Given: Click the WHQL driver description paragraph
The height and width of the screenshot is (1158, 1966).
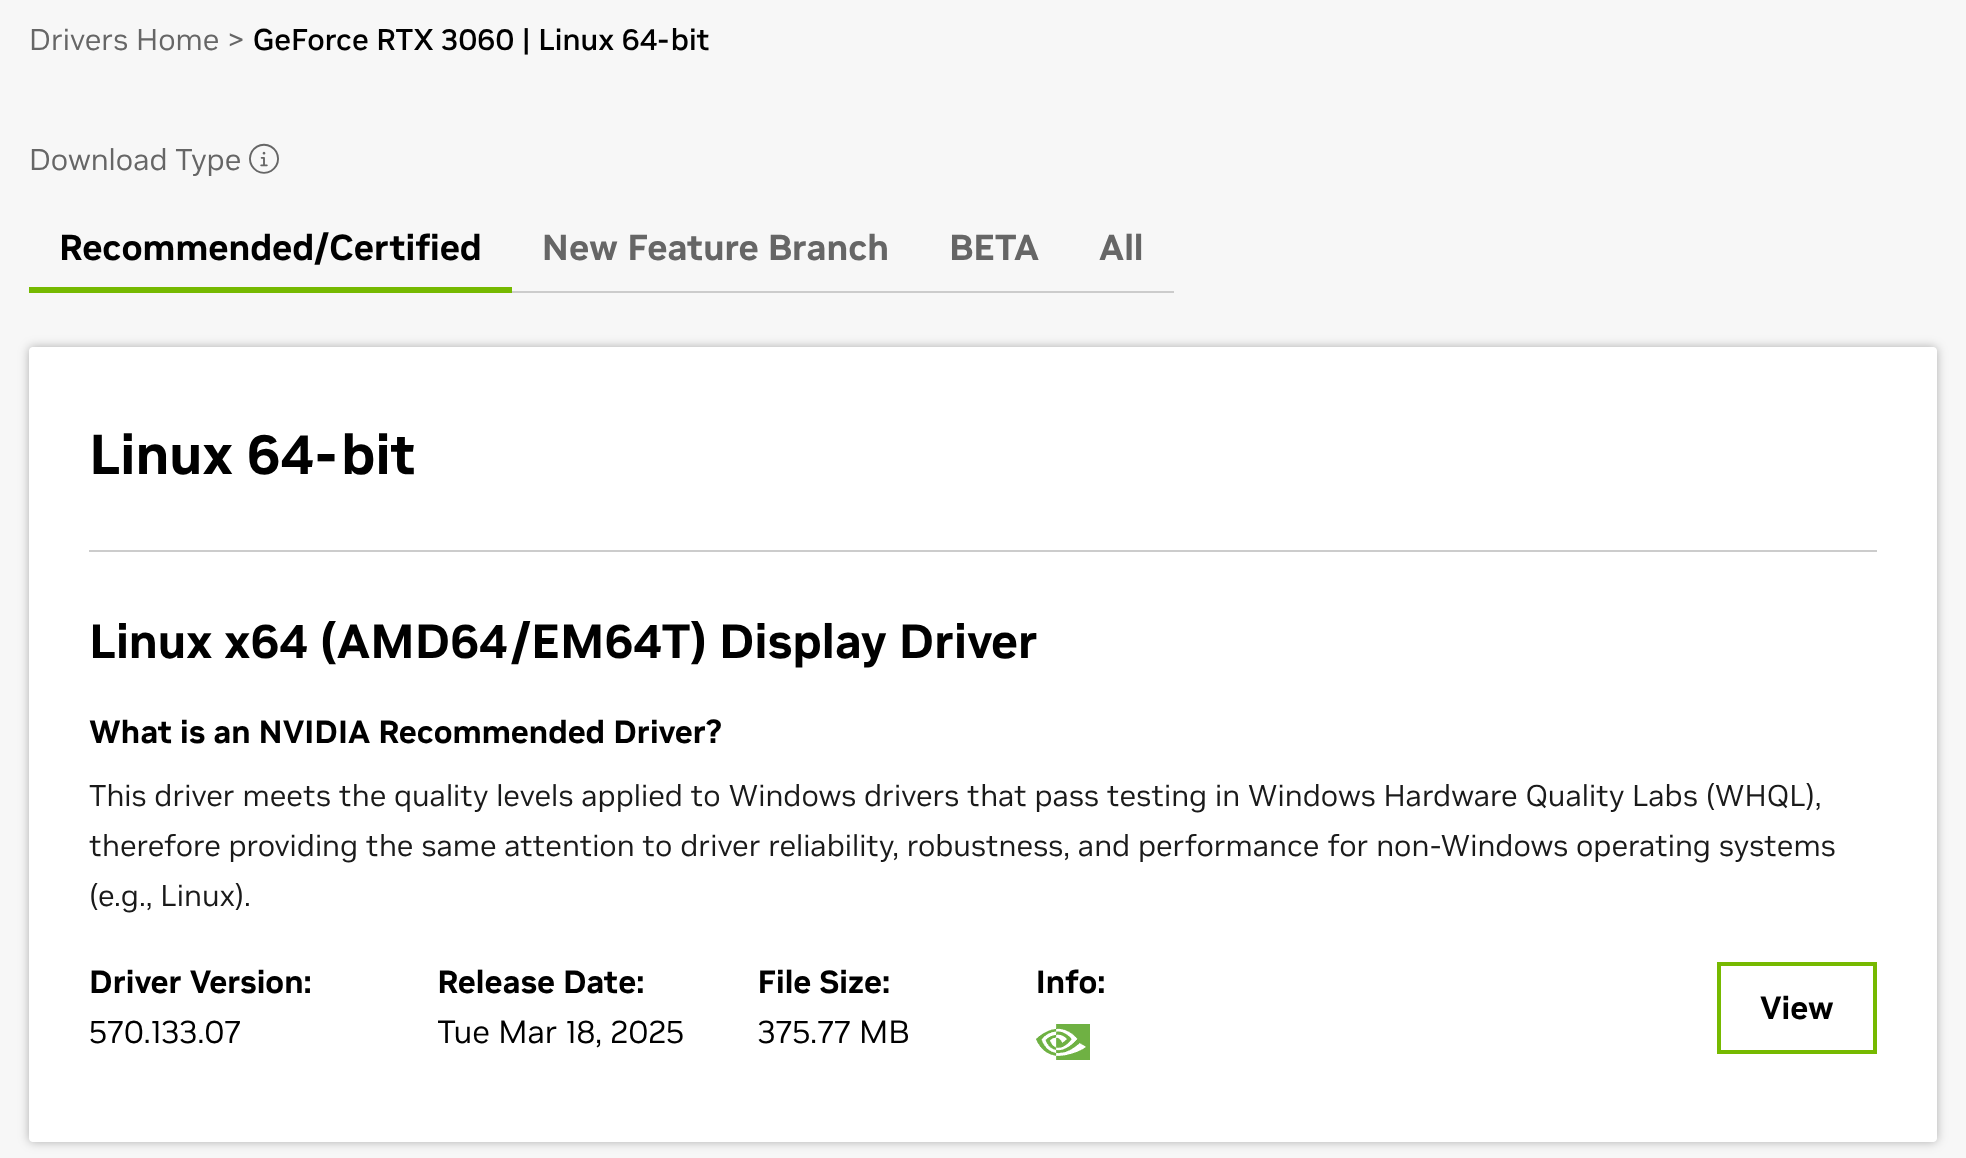Looking at the screenshot, I should point(962,846).
